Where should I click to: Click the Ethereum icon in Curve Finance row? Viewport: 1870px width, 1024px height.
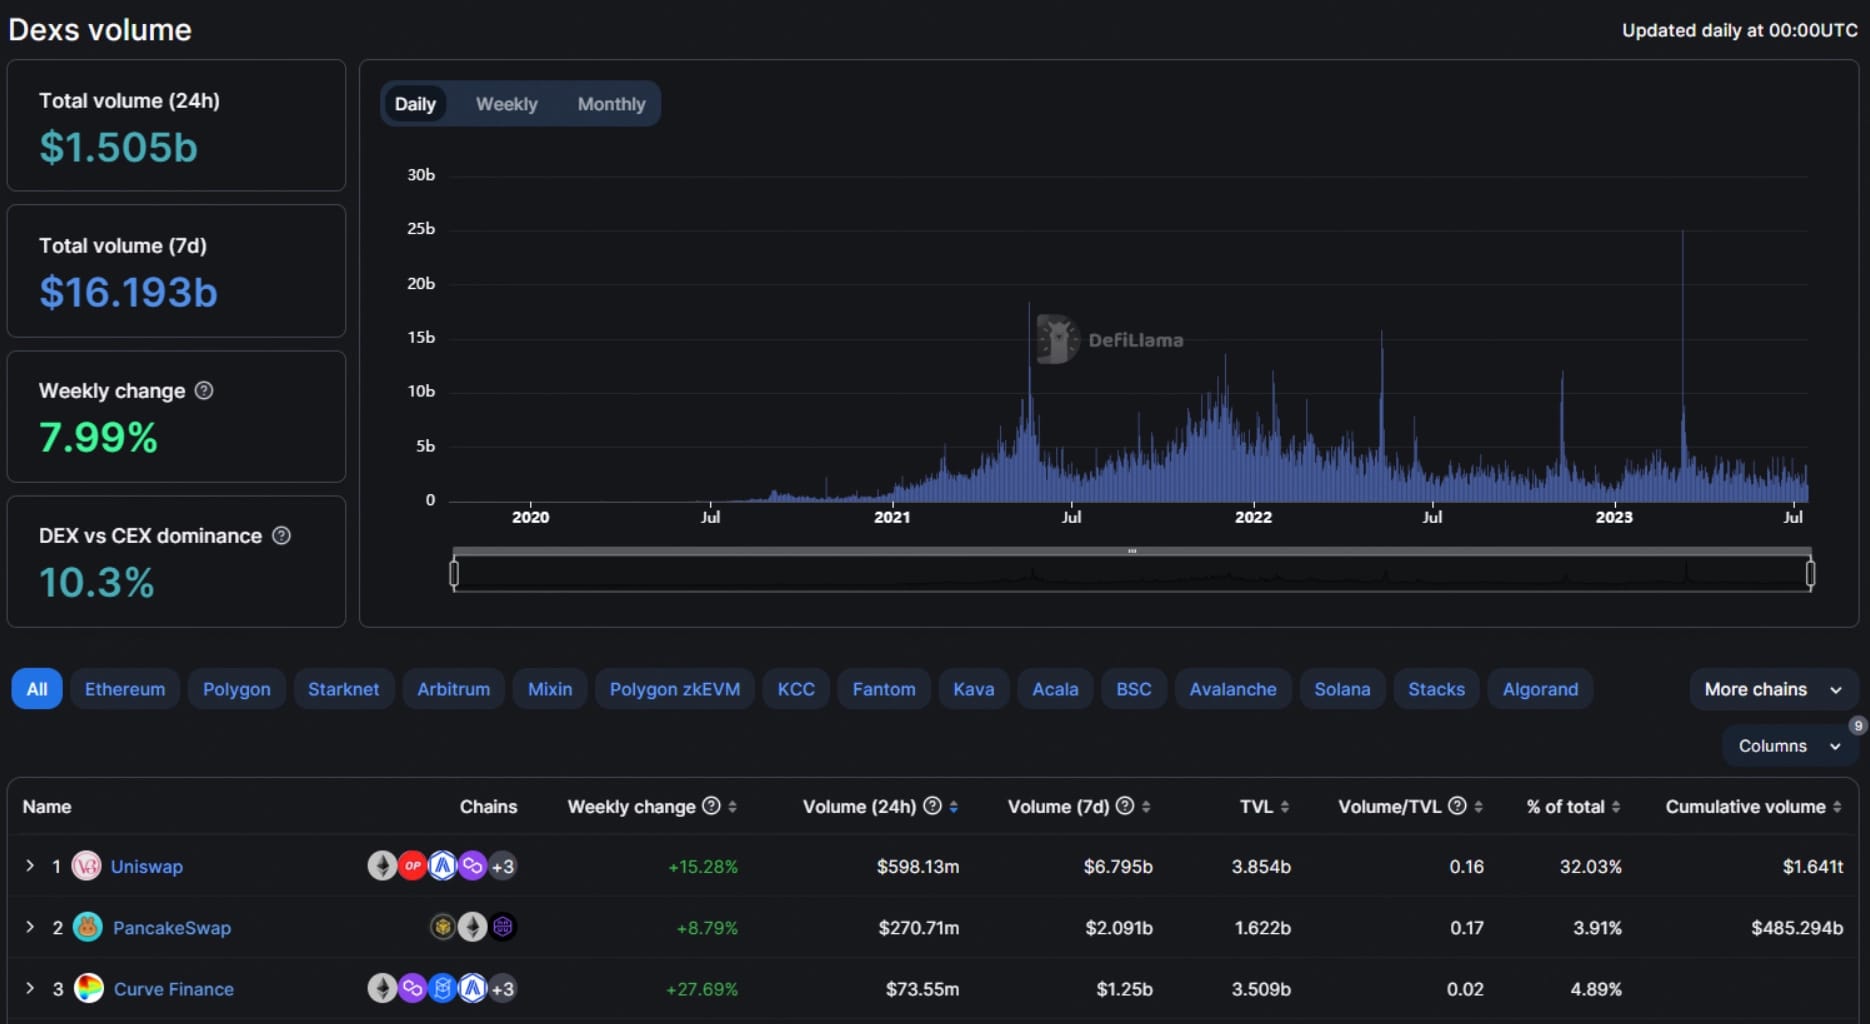pos(383,989)
